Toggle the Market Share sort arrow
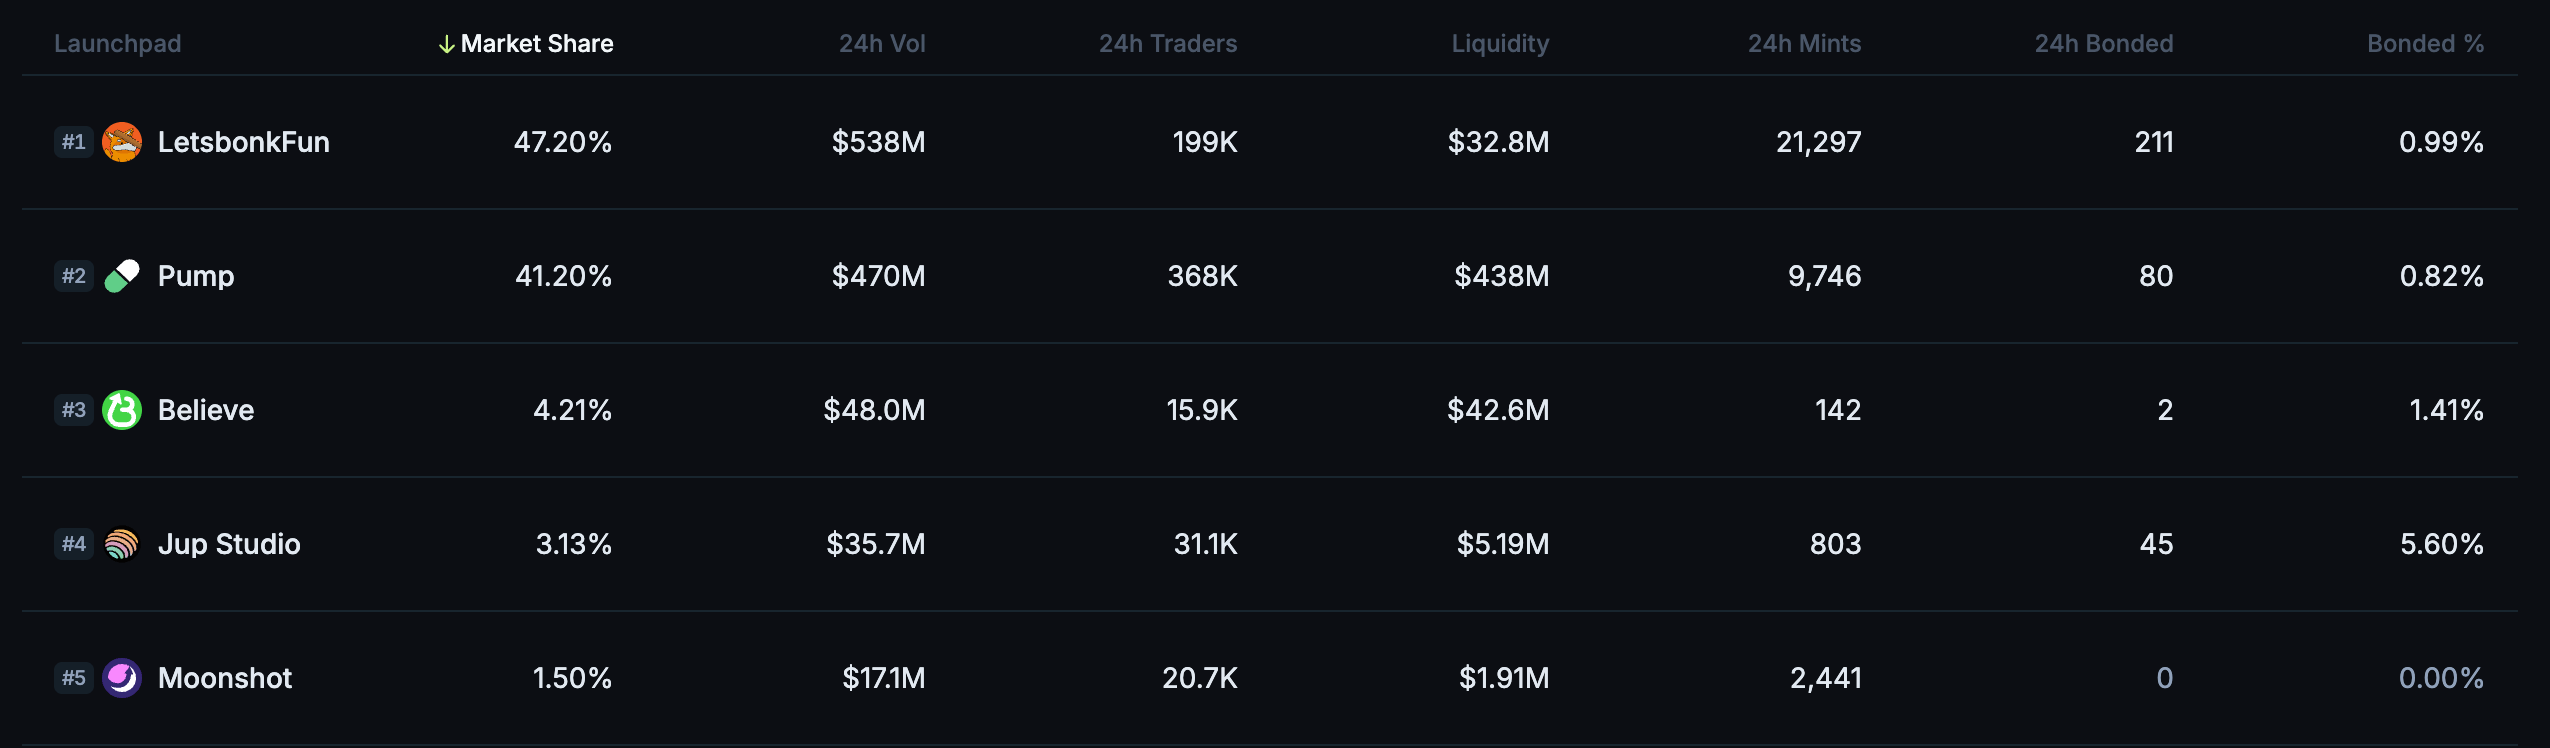The image size is (2550, 748). tap(447, 44)
